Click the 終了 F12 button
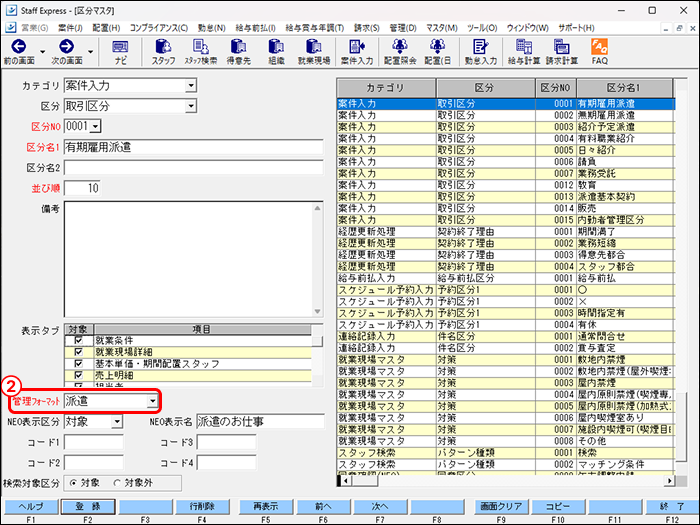The width and height of the screenshot is (700, 525). [672, 507]
